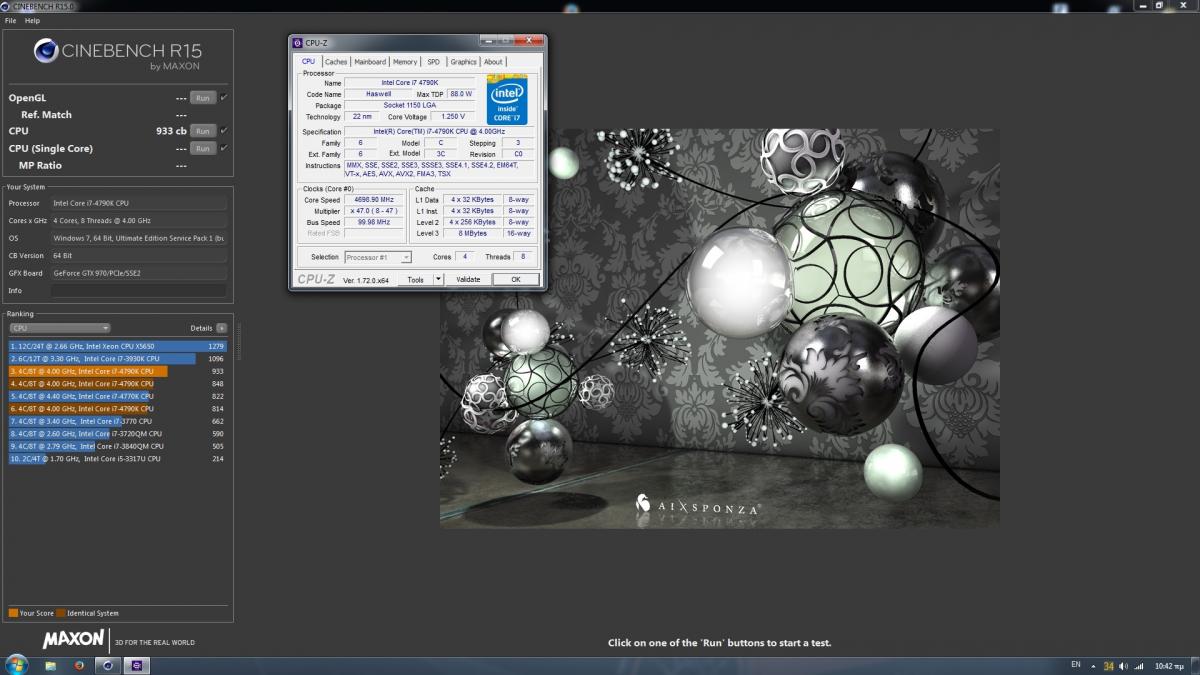Select the i7-4770K ranking entry

coord(118,396)
